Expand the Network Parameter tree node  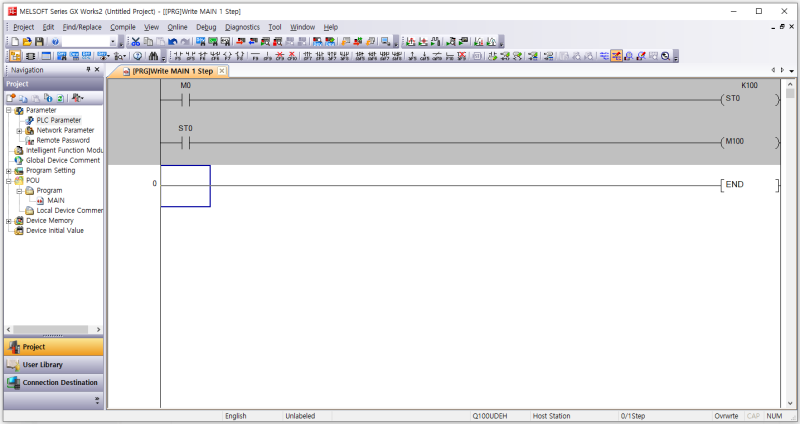click(x=19, y=130)
